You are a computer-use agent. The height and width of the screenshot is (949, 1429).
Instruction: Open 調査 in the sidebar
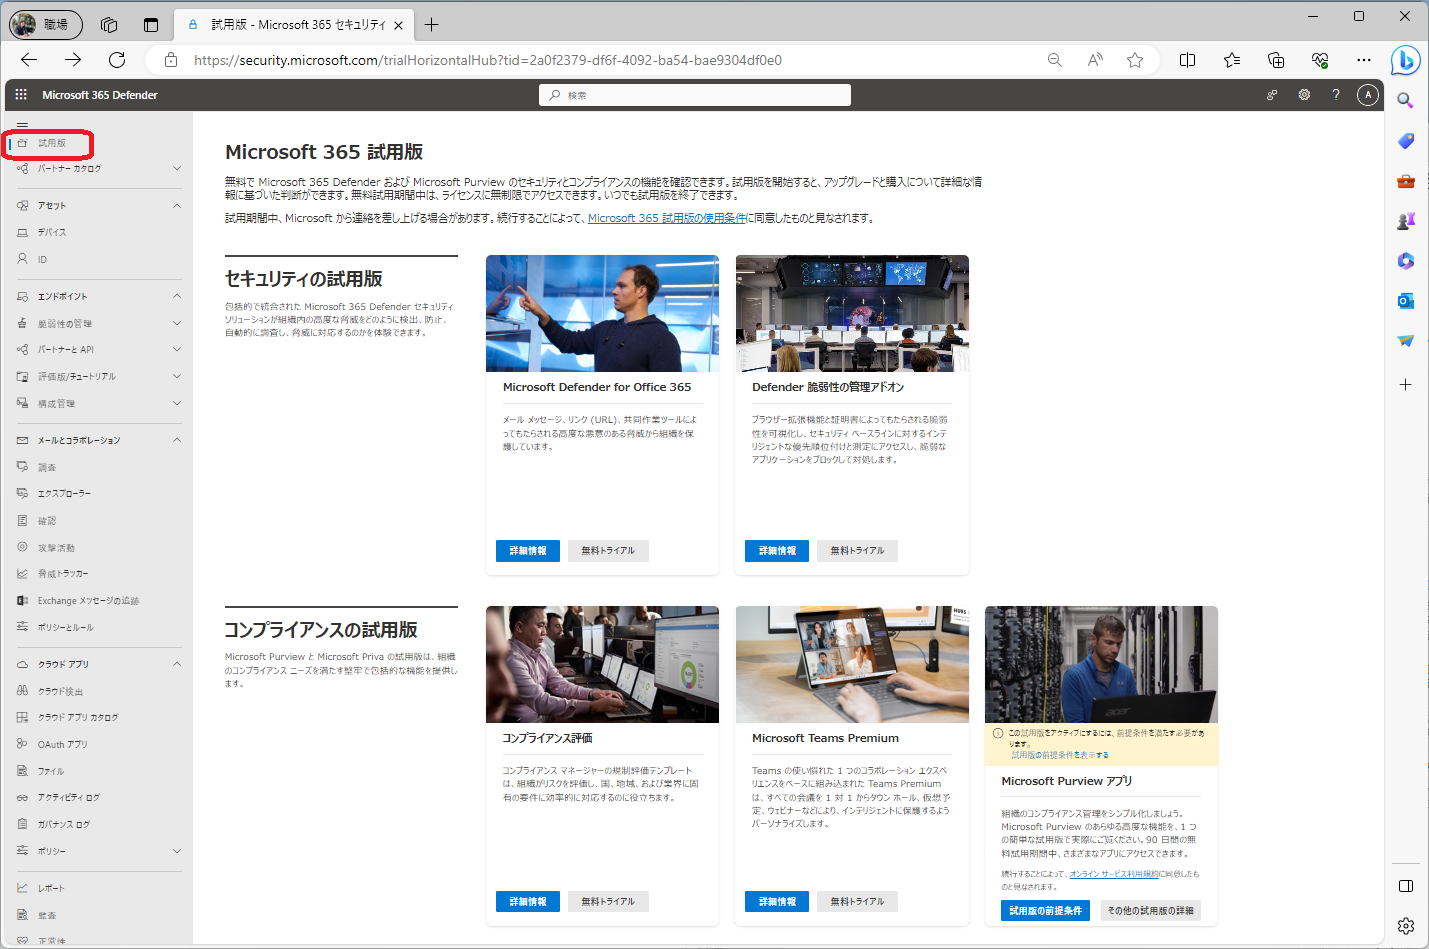pyautogui.click(x=47, y=467)
